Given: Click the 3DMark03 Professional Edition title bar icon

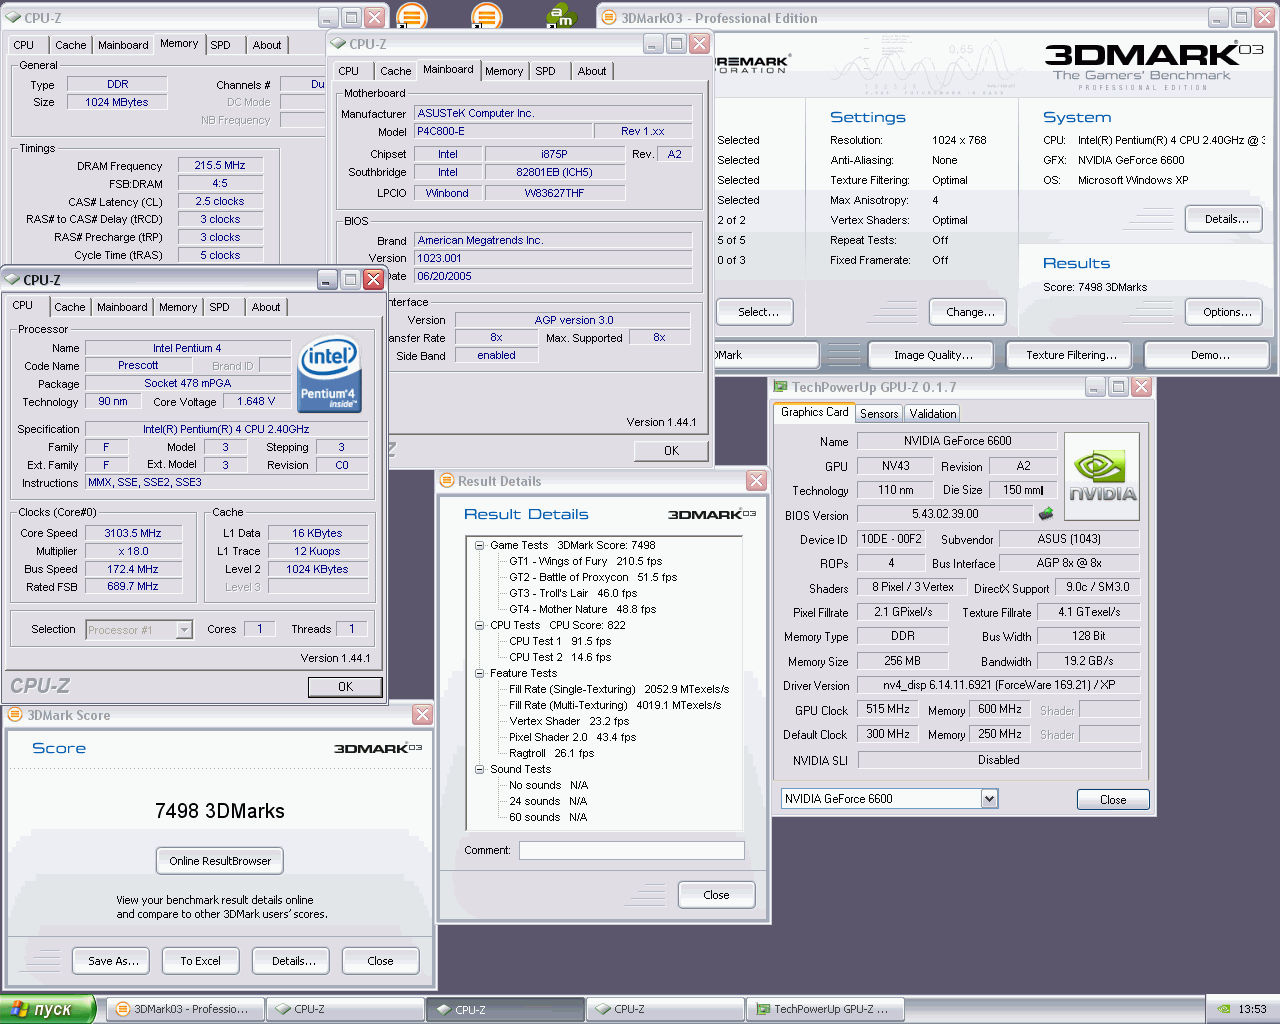Looking at the screenshot, I should pos(609,18).
